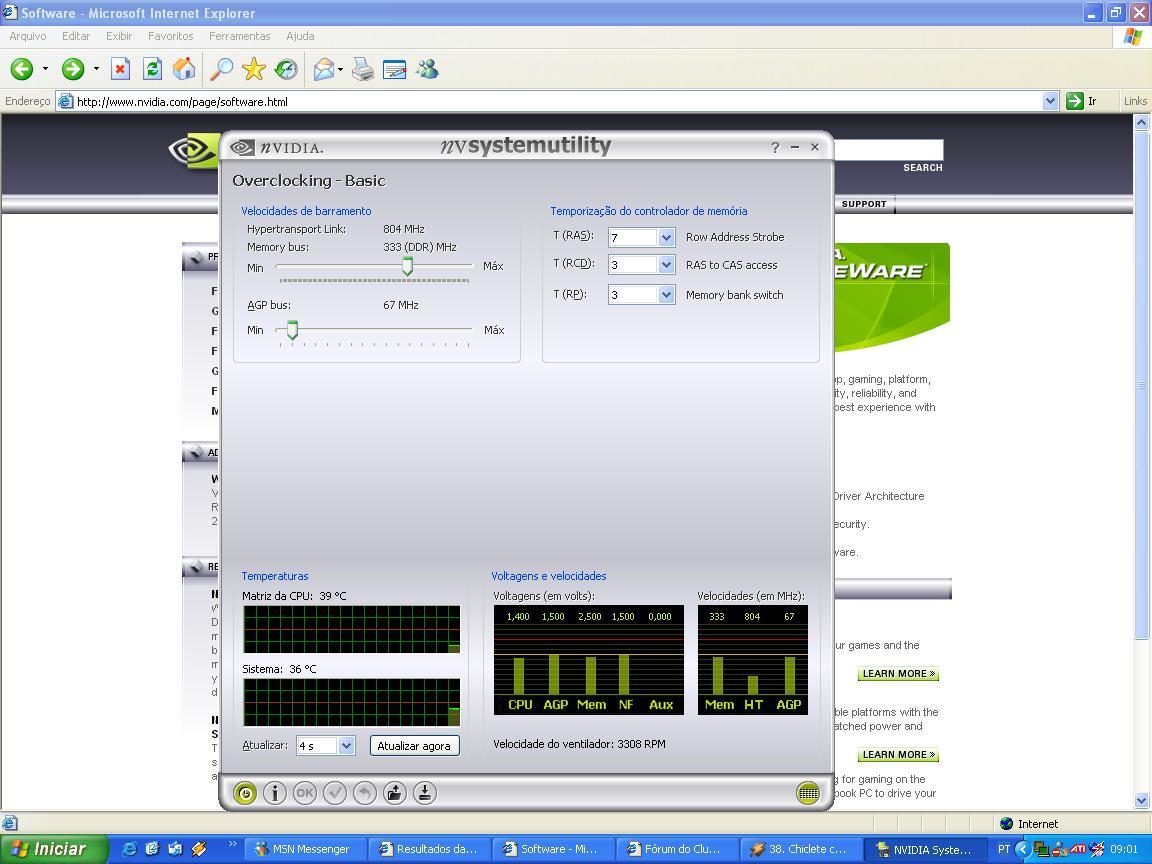The image size is (1152, 864).
Task: Click the round OK icon in NVIDIA utility
Action: [x=305, y=793]
